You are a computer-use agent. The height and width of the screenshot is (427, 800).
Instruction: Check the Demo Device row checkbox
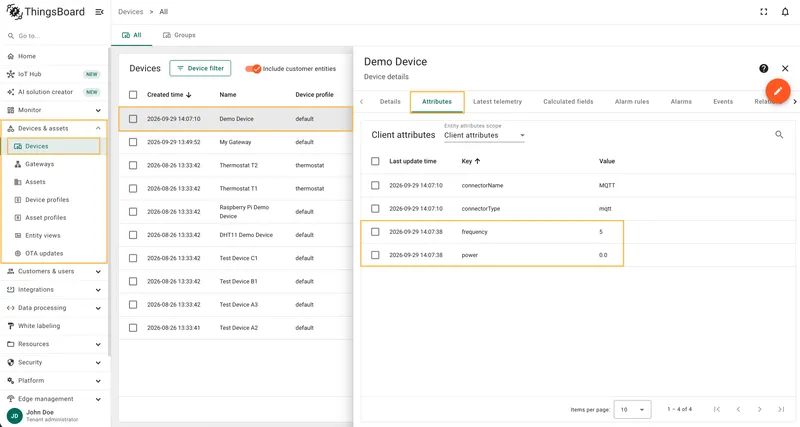133,119
